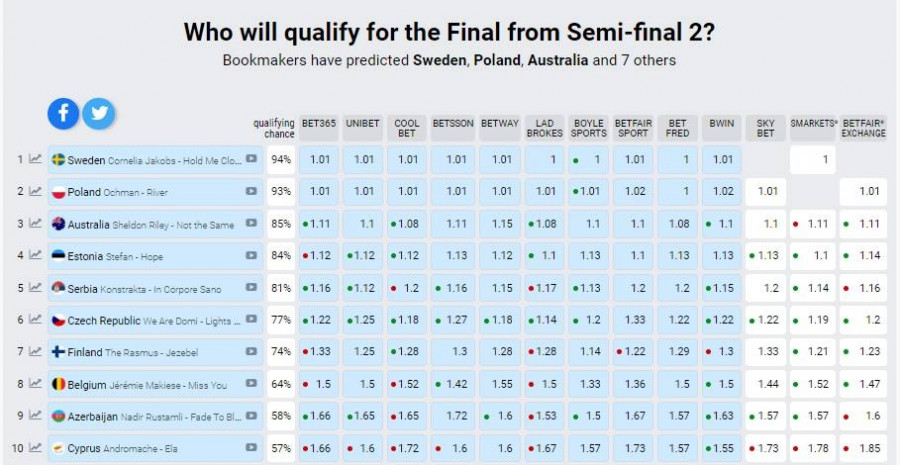Click the qualifying chance column header
900x465 pixels.
[x=274, y=128]
